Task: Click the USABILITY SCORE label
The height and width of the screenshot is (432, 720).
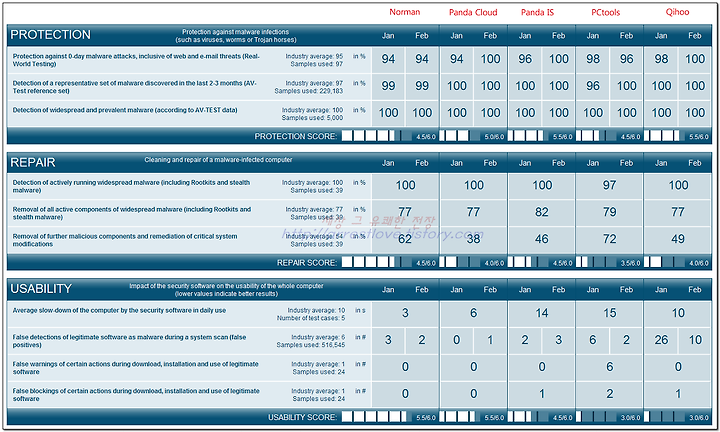Action: point(303,417)
